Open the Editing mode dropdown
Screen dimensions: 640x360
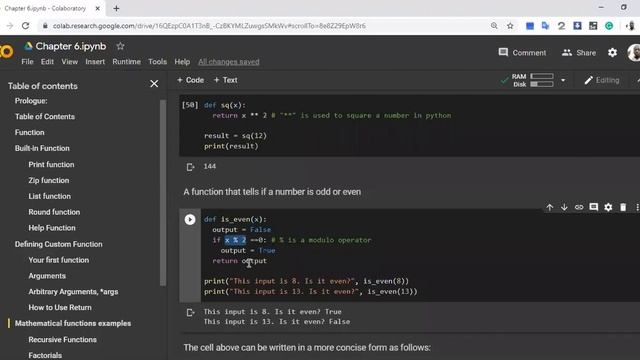point(602,80)
